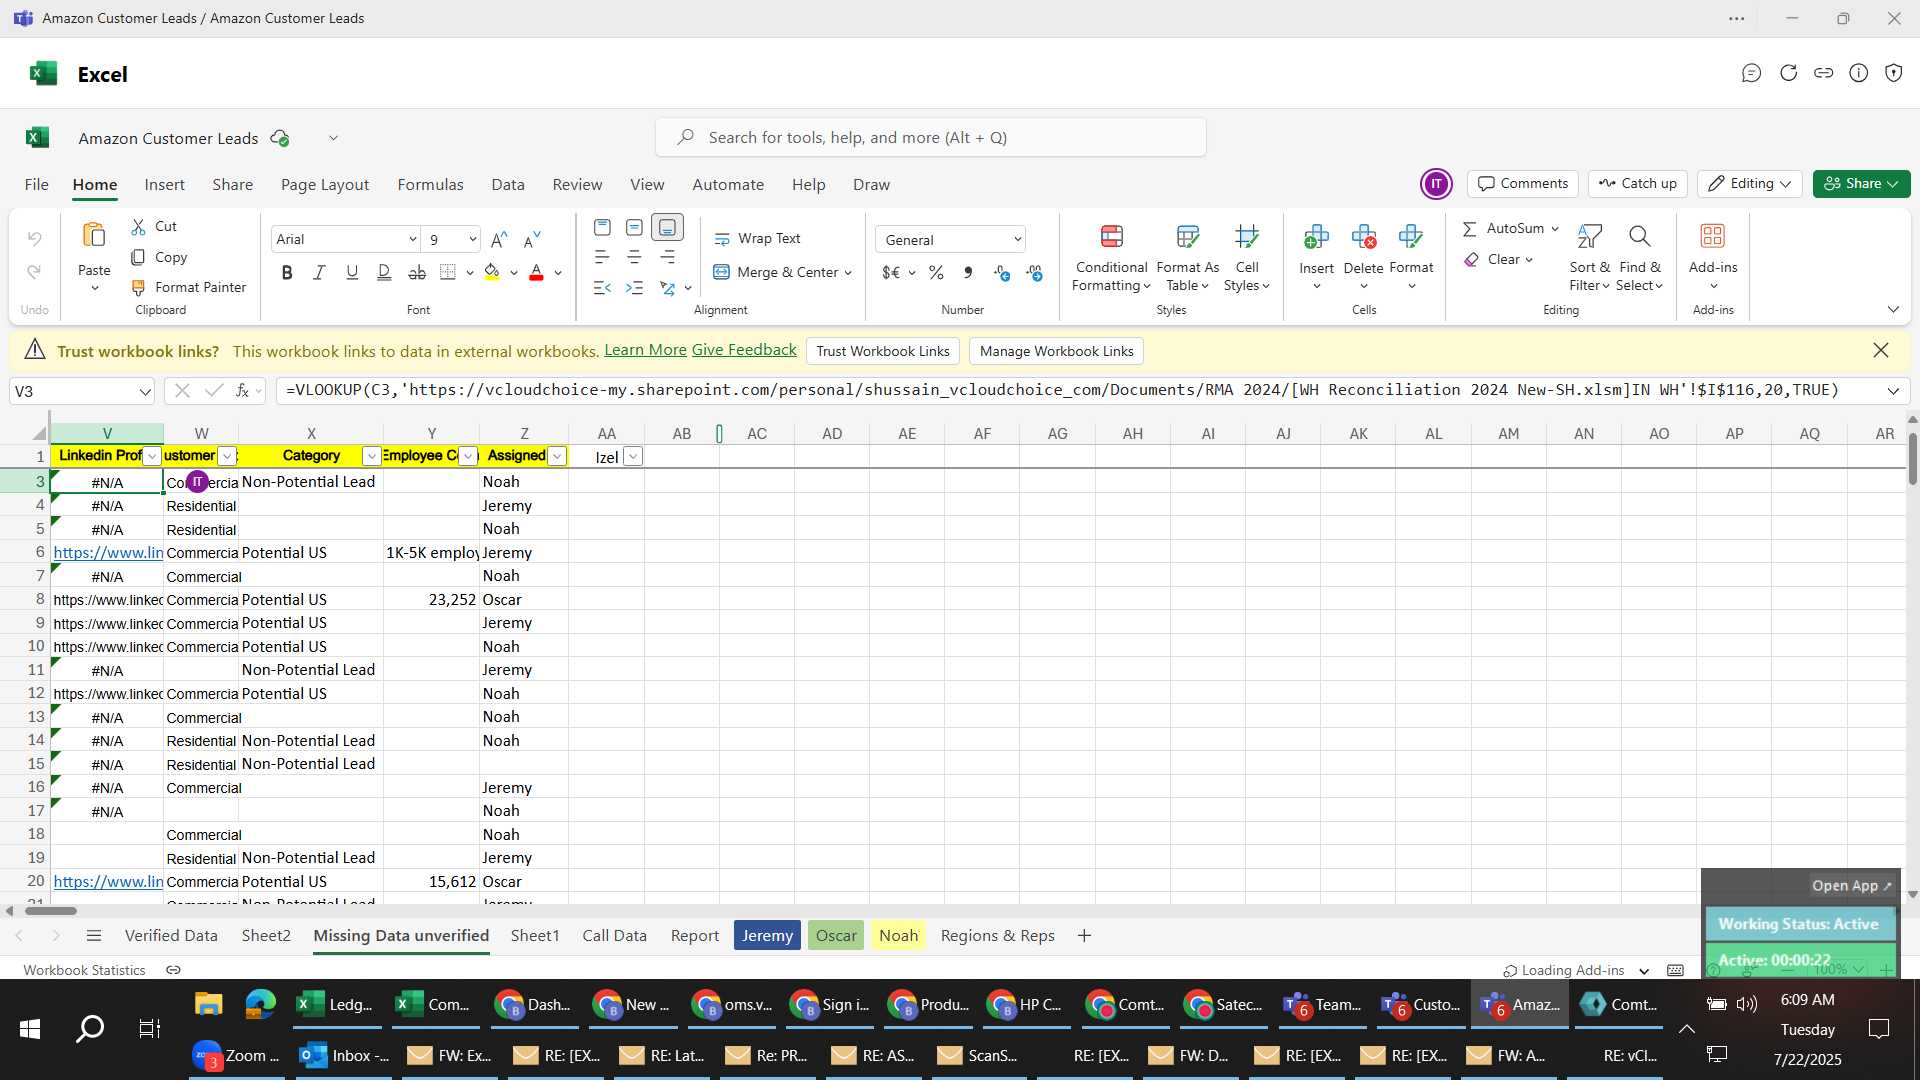1920x1080 pixels.
Task: Click the Trust Workbook Links button
Action: point(883,351)
